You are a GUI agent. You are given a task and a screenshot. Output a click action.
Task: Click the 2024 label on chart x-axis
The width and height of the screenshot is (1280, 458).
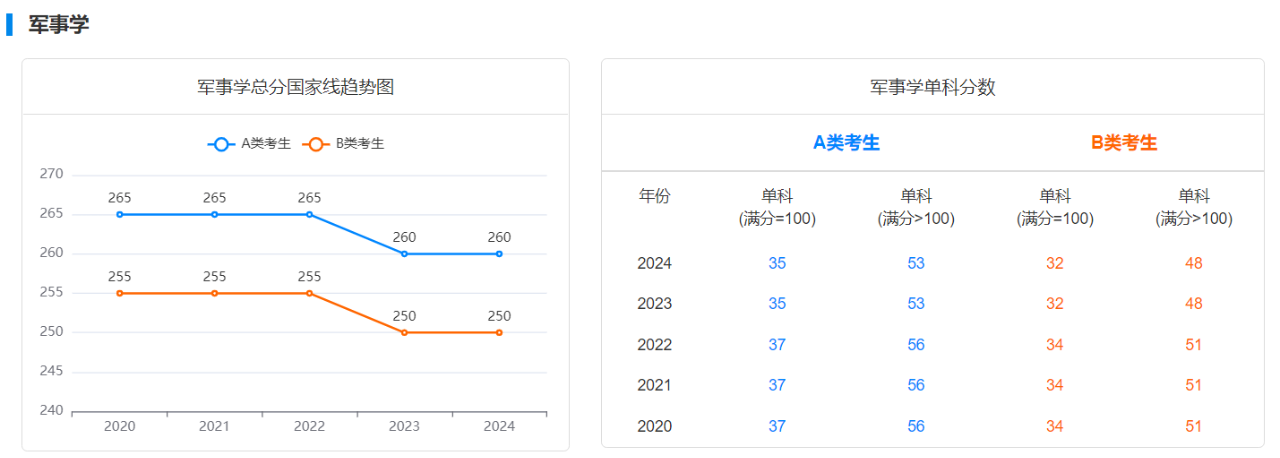[x=499, y=426]
